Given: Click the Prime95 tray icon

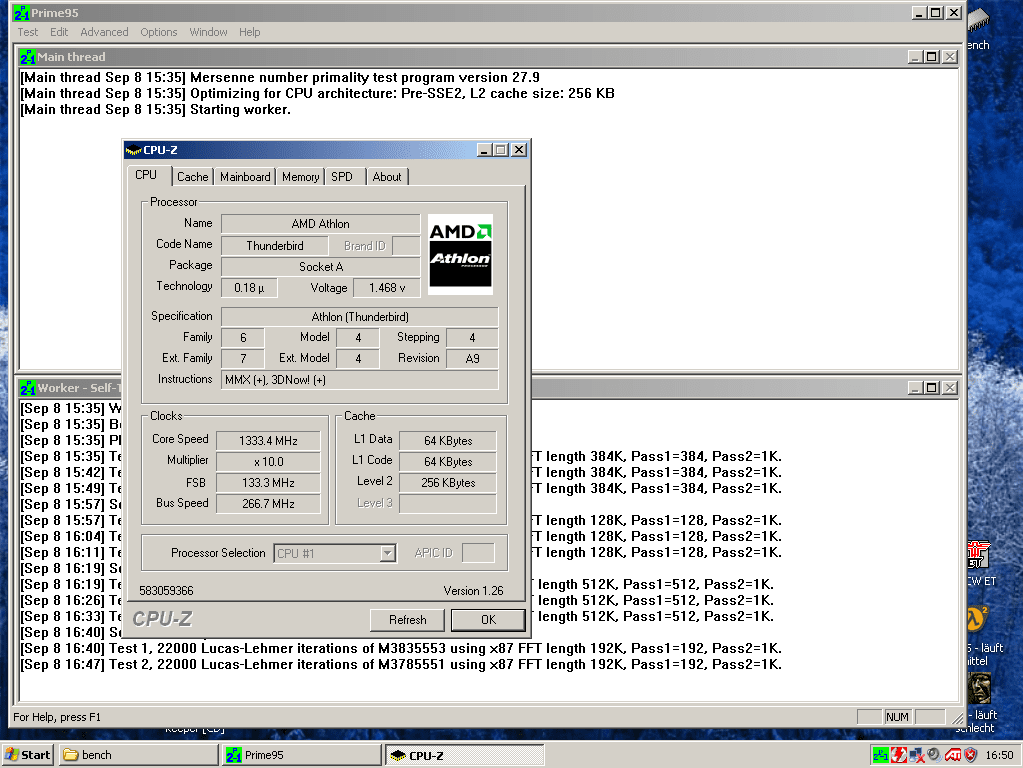Looking at the screenshot, I should coord(880,755).
